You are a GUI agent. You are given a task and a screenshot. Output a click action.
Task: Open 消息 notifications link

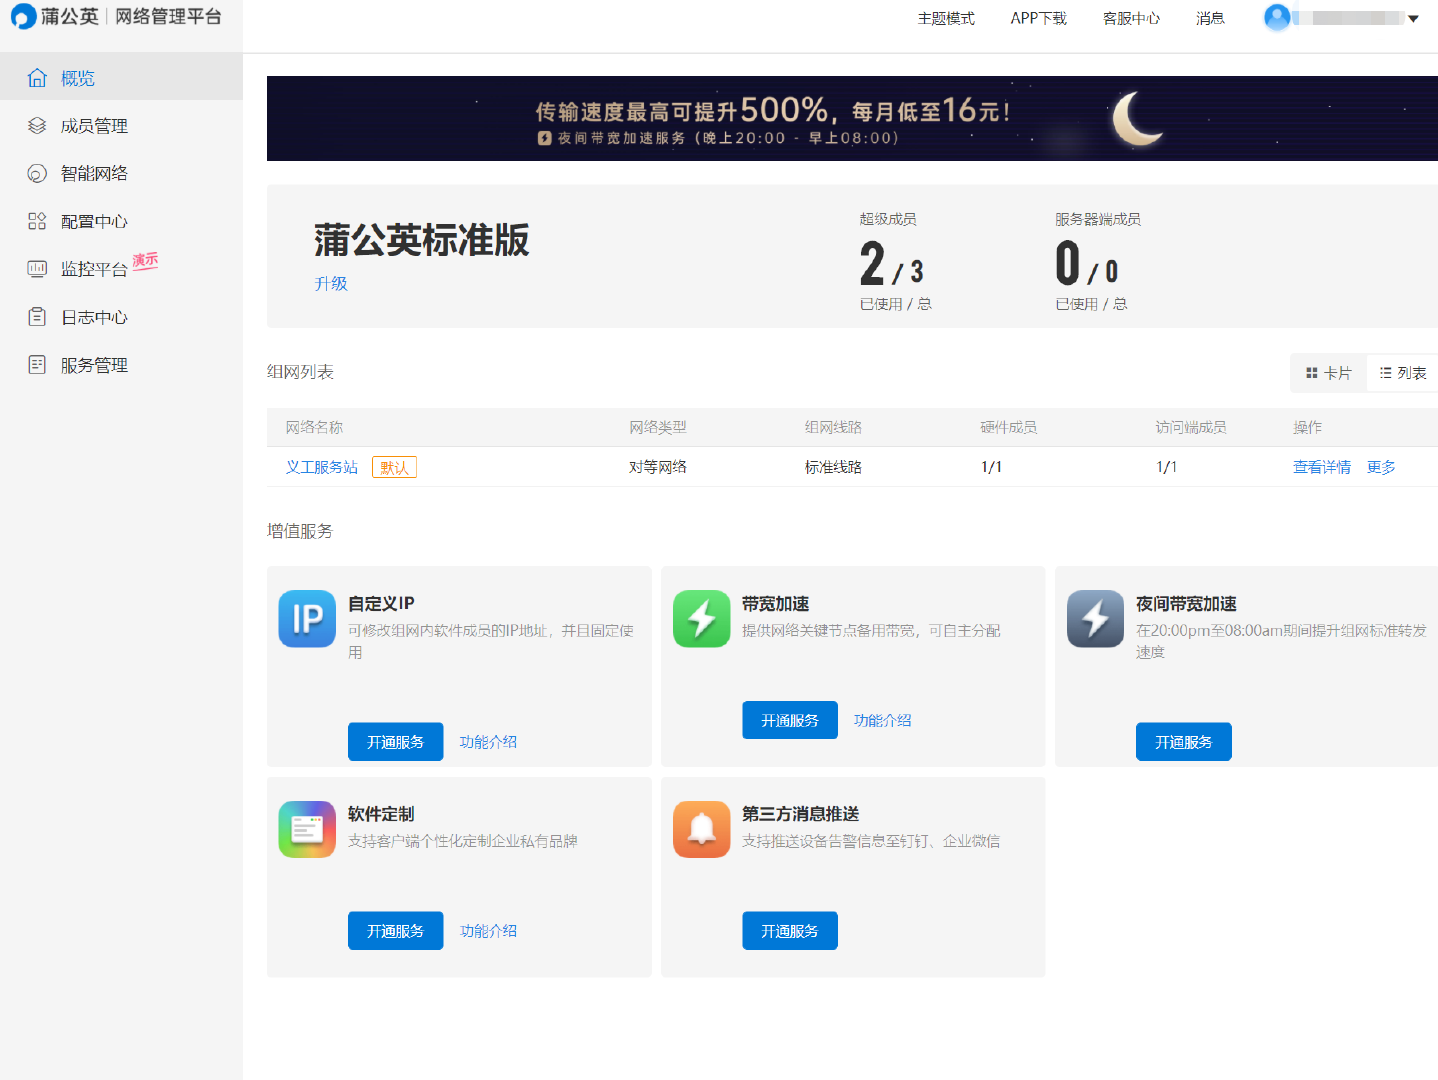1210,18
